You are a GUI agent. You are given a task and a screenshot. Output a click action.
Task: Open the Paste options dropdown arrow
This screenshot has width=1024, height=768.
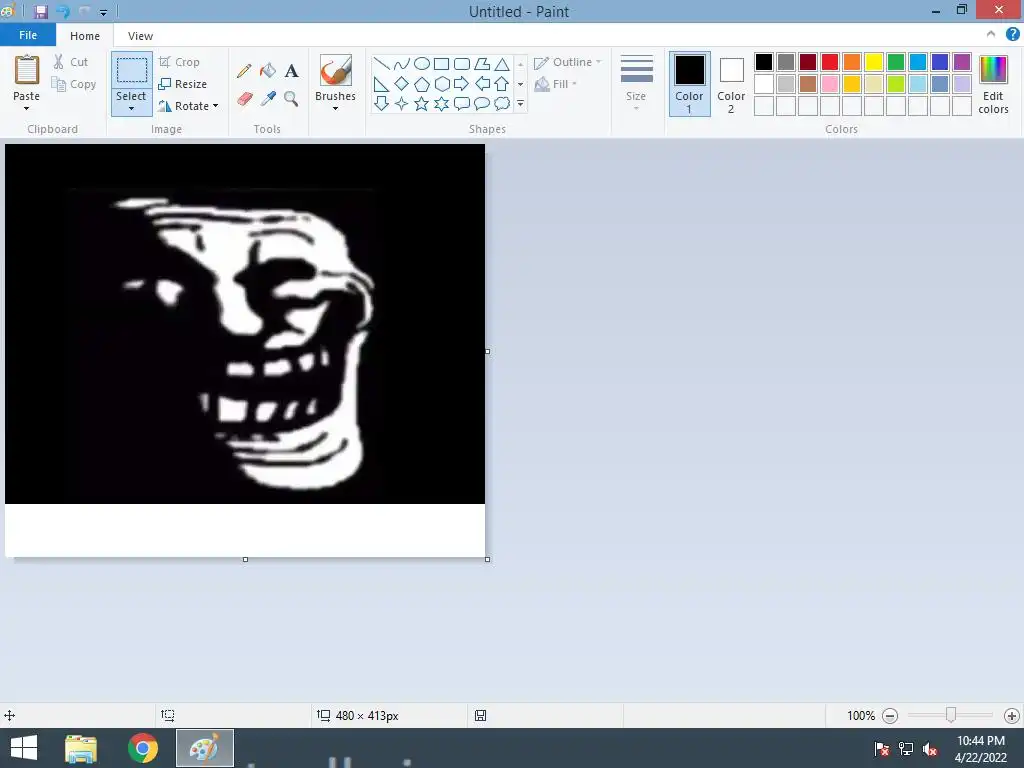click(x=27, y=108)
